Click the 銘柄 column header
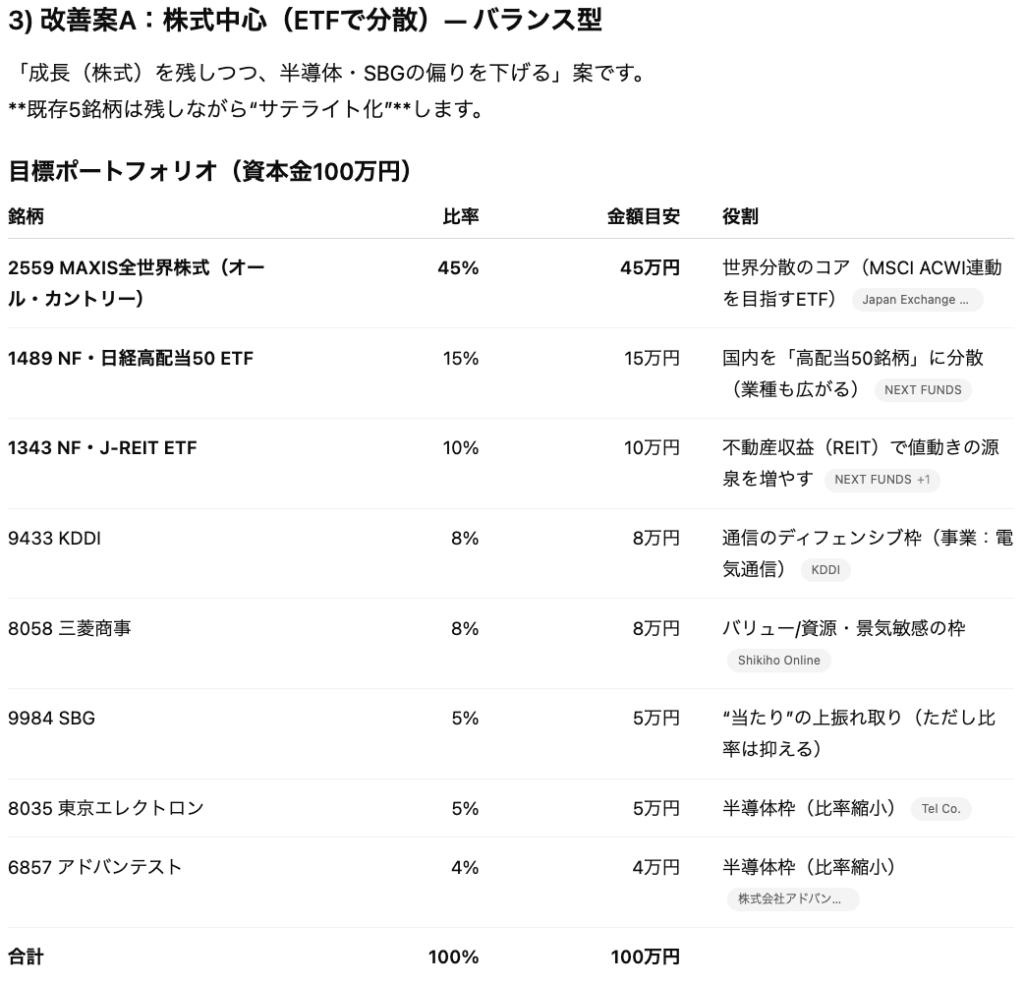The image size is (1024, 983). point(26,216)
